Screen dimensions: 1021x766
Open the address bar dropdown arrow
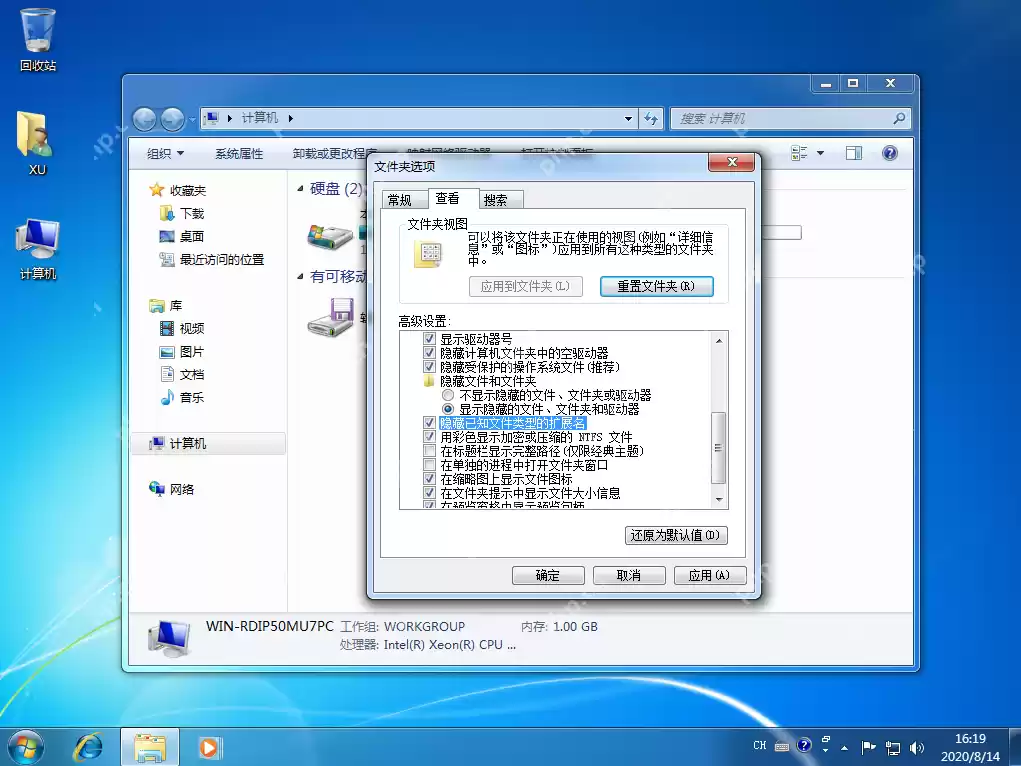627,118
